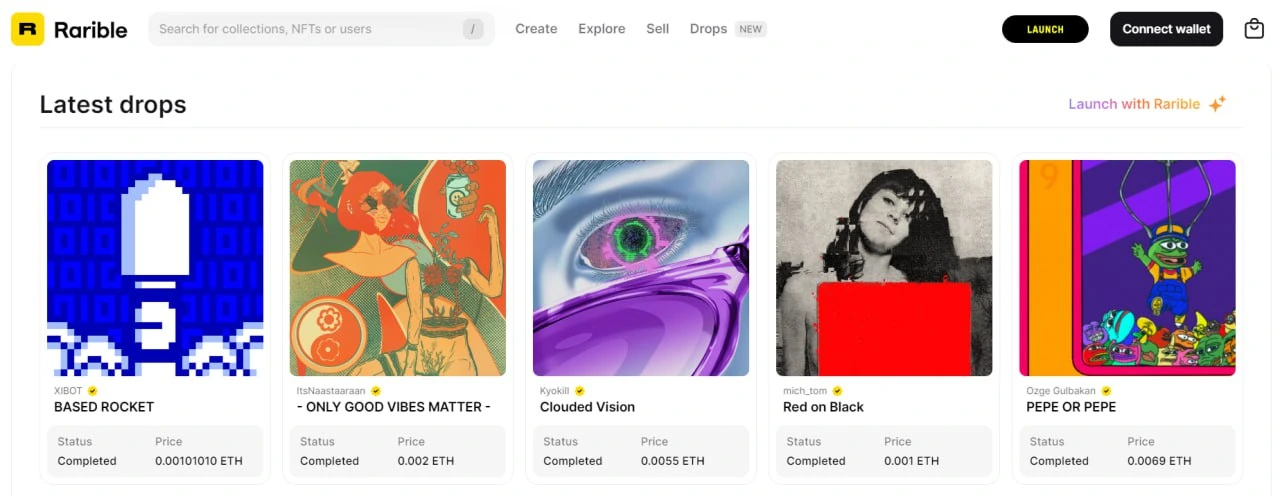Open the Create menu item
The width and height of the screenshot is (1280, 496).
(x=536, y=29)
